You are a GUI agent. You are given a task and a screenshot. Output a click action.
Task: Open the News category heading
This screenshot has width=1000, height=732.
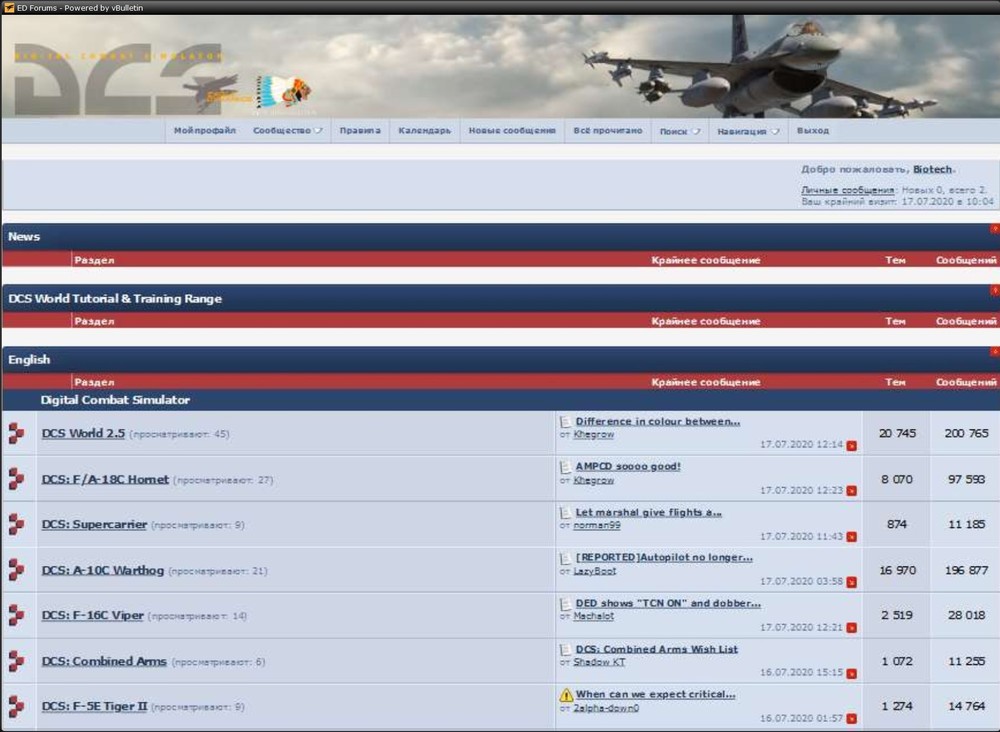tap(24, 237)
